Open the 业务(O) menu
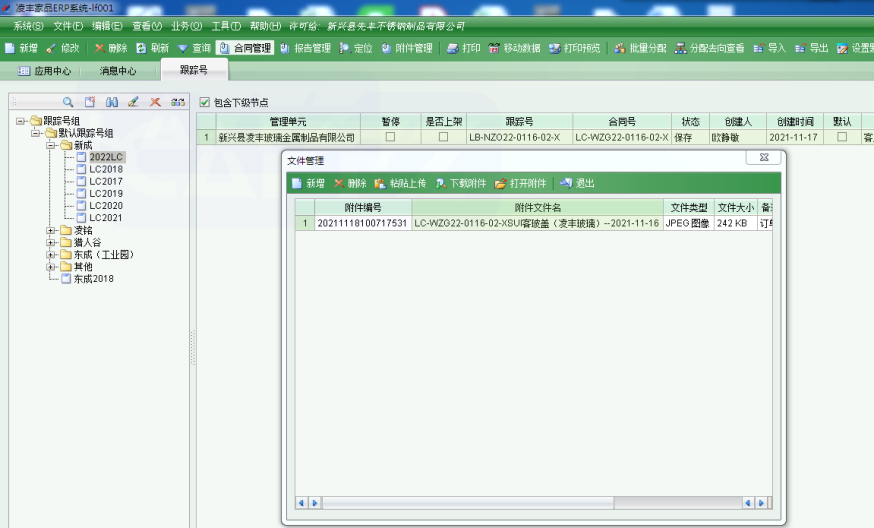 pos(186,25)
